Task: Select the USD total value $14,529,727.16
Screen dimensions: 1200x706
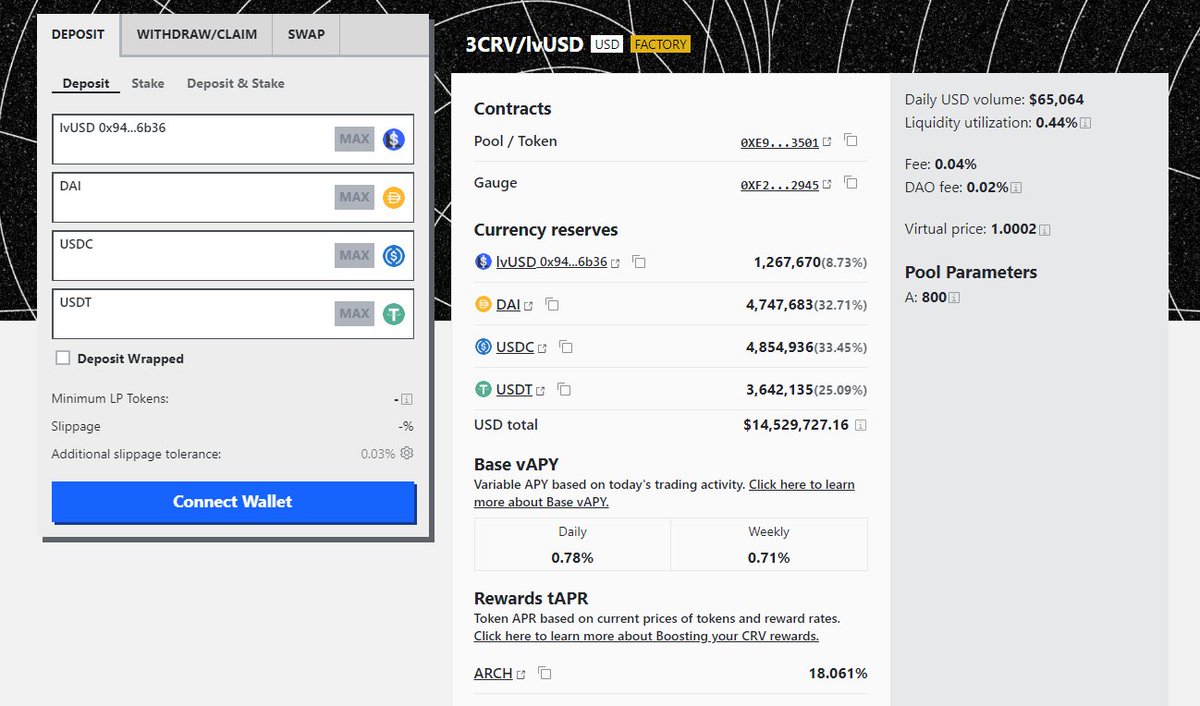Action: pos(796,425)
